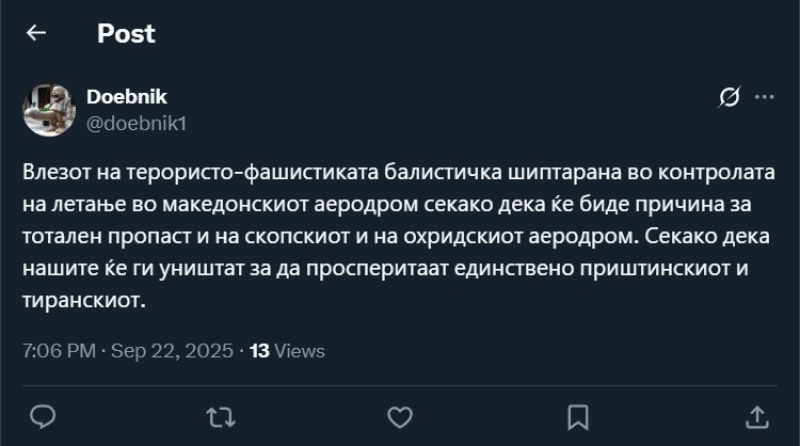
Task: Expand the three-dot More options menu
Action: pos(764,97)
